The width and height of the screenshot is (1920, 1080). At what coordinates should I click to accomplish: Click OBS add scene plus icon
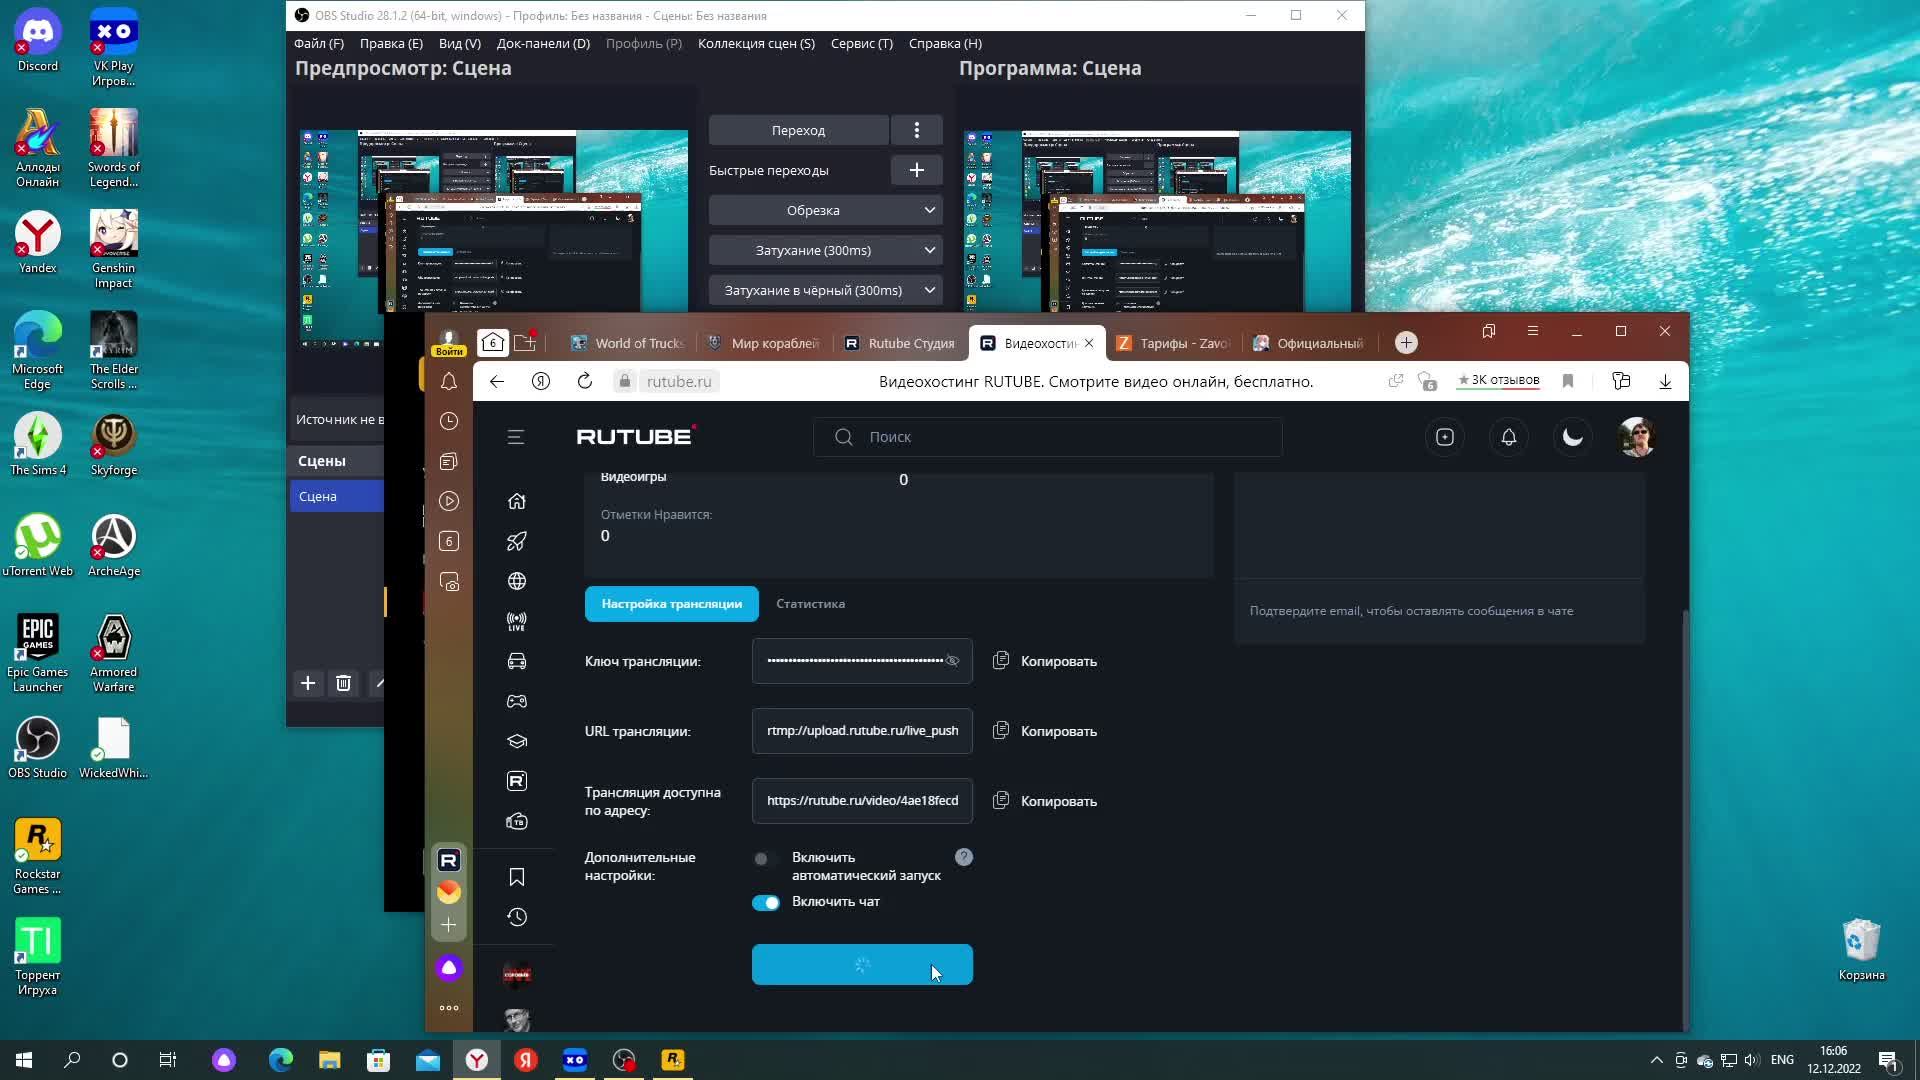[308, 683]
